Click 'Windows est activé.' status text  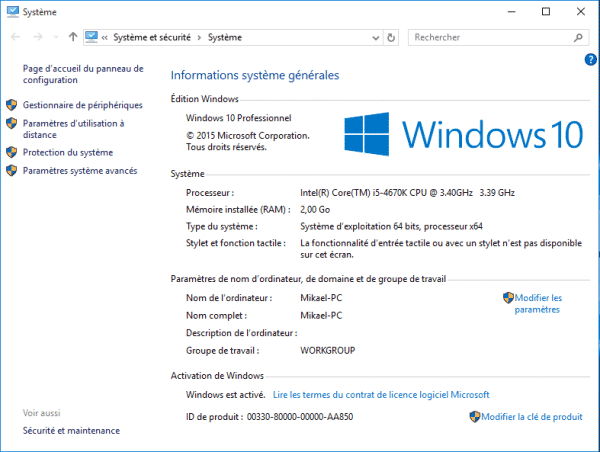pos(226,395)
